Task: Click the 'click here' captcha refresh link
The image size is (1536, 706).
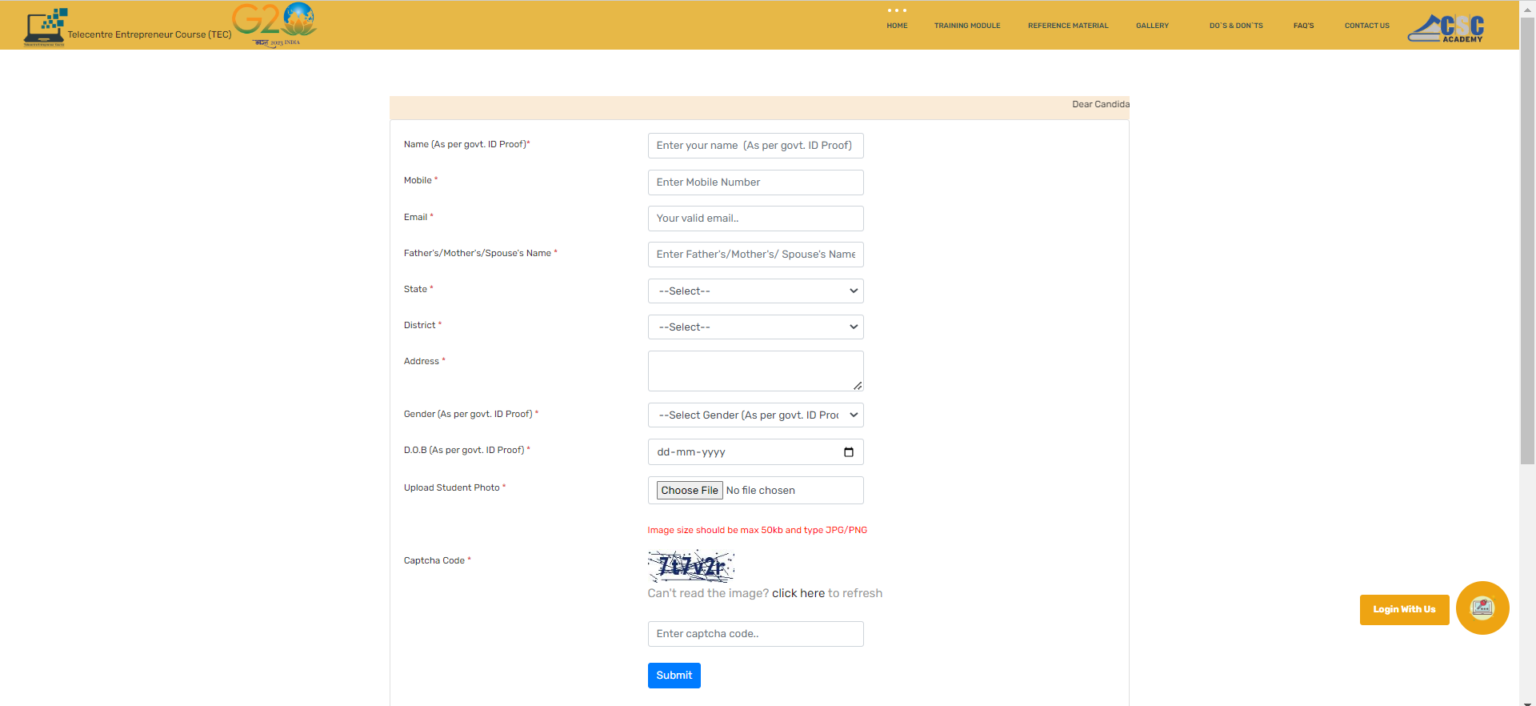Action: point(798,593)
